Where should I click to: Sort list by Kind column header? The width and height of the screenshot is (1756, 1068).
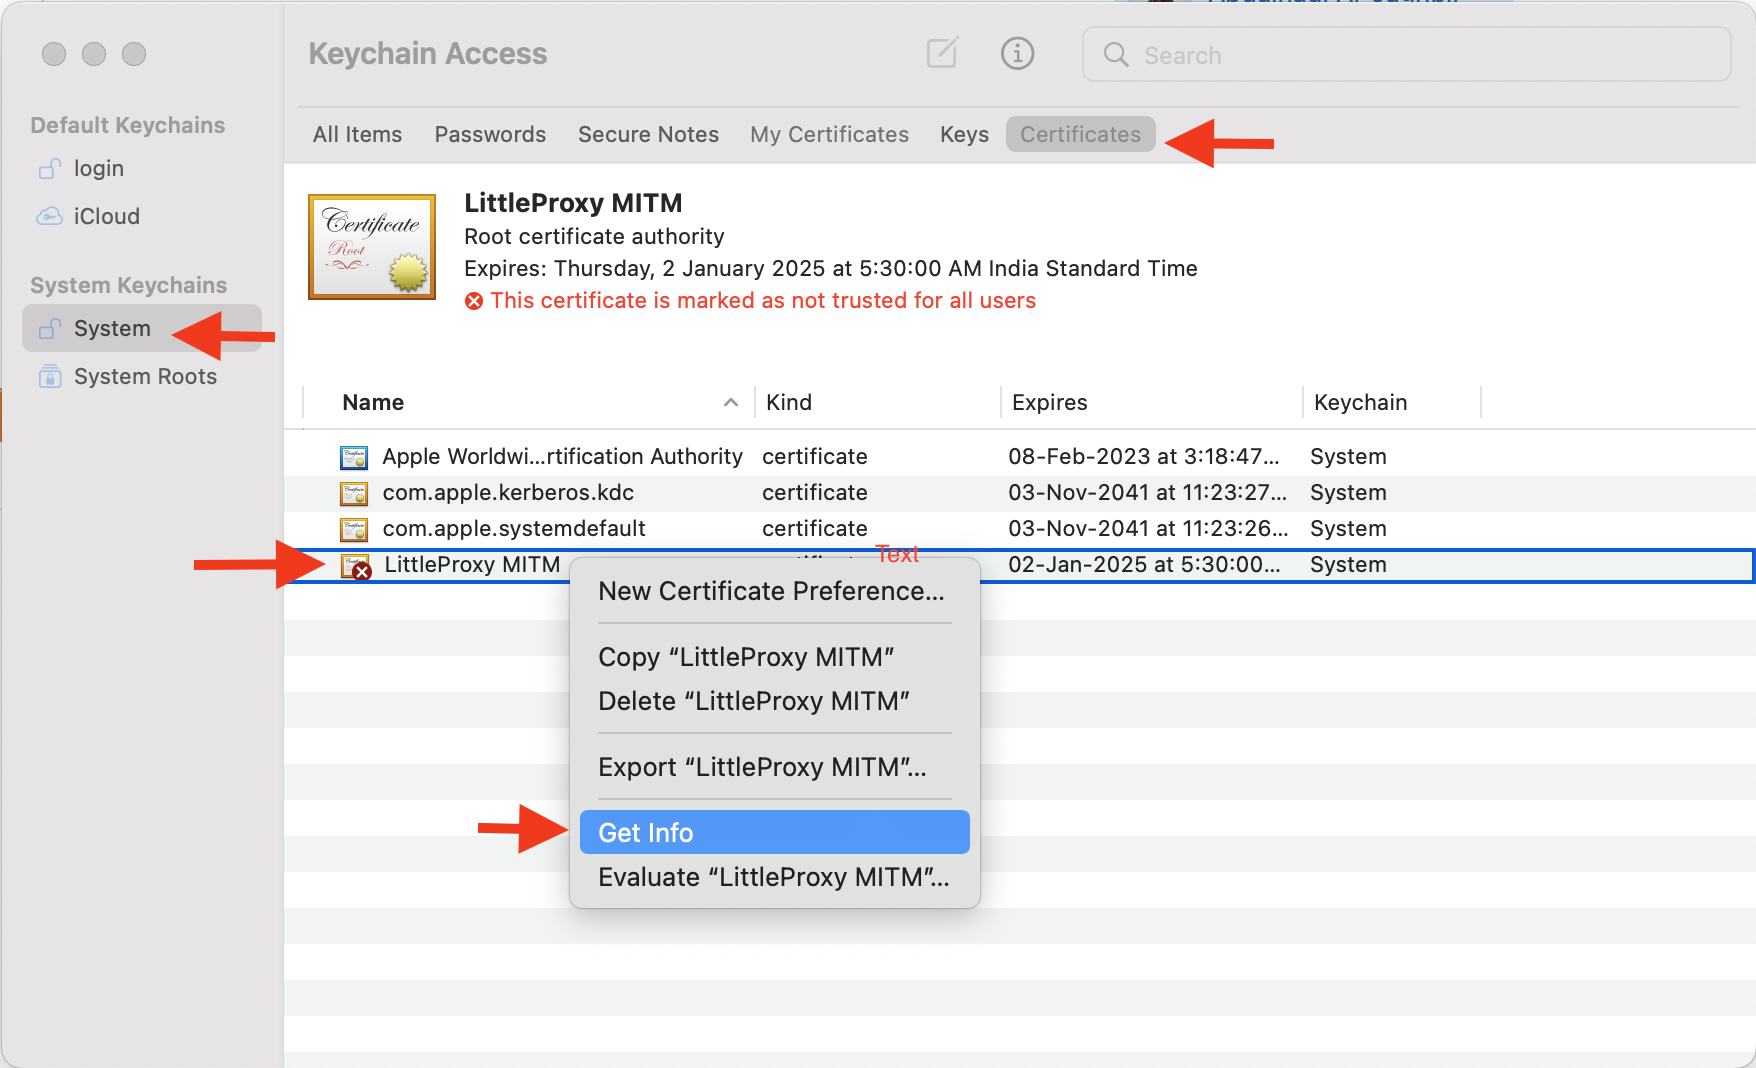pos(788,402)
